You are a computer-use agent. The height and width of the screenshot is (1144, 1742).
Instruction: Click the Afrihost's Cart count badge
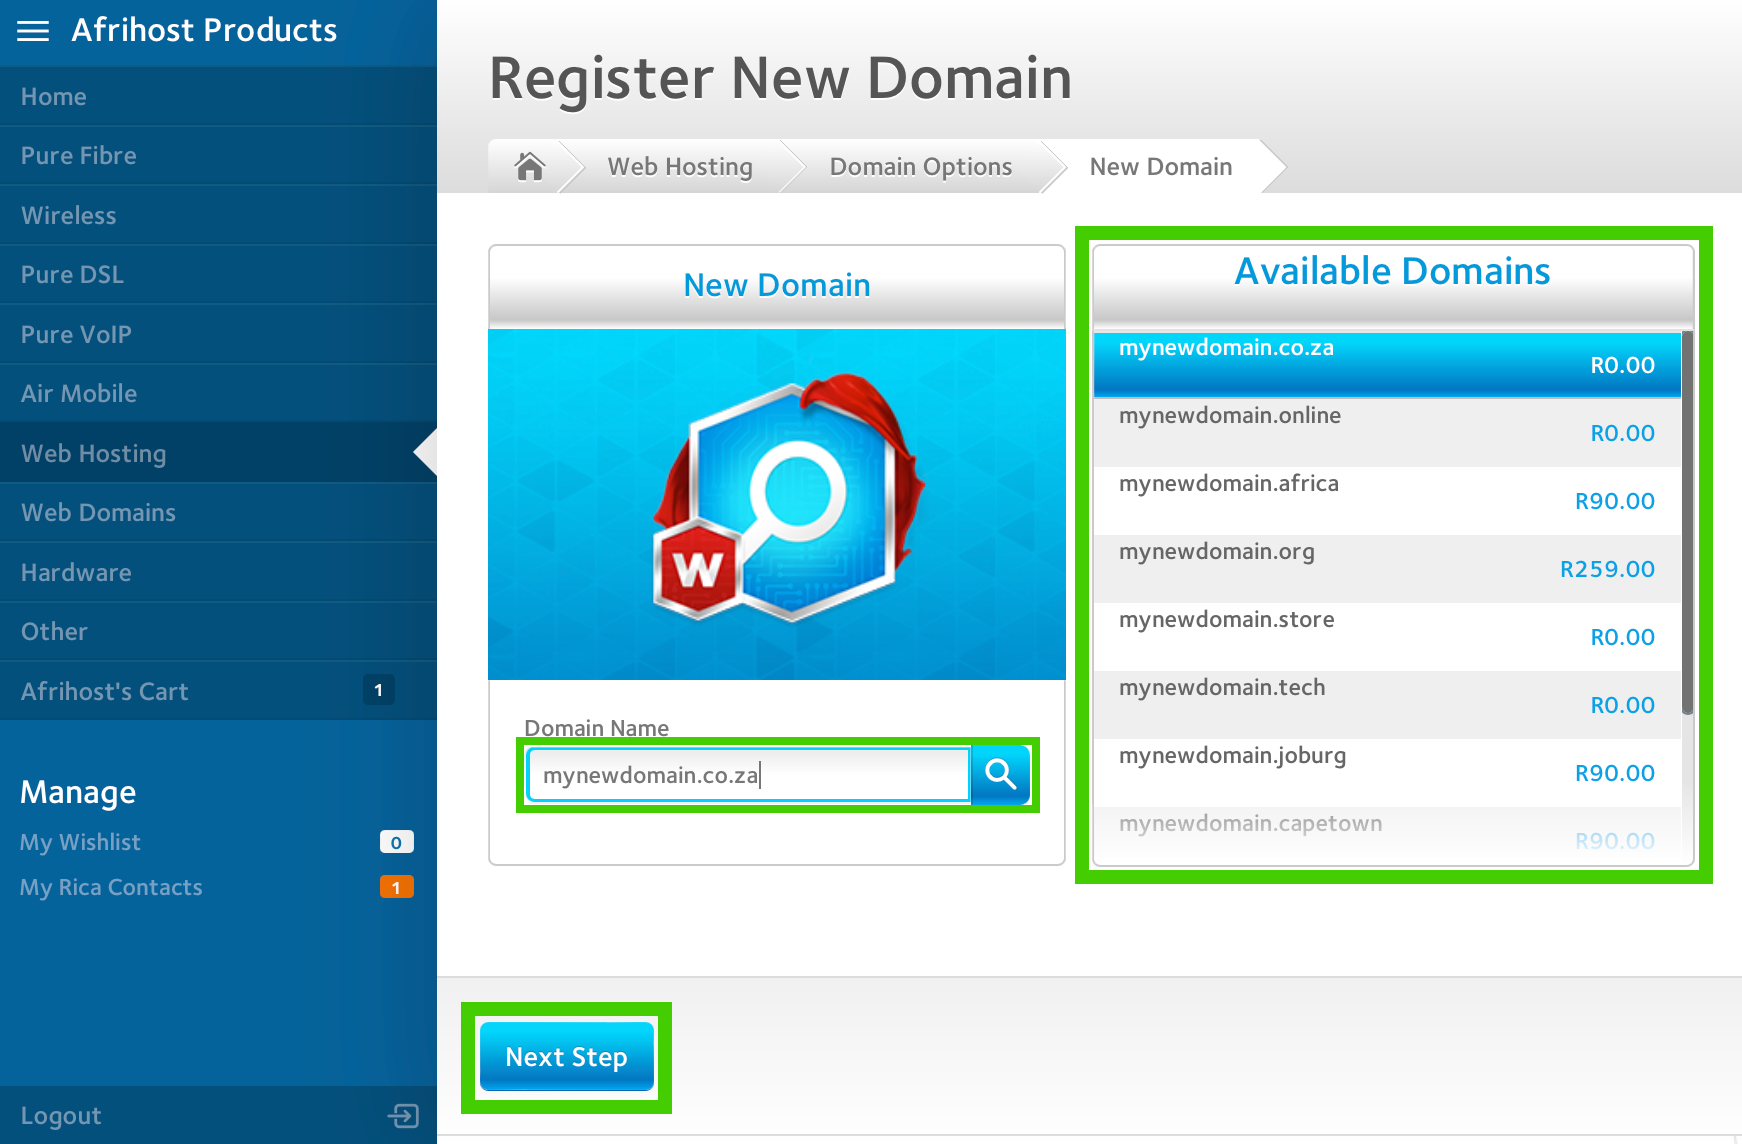point(378,690)
